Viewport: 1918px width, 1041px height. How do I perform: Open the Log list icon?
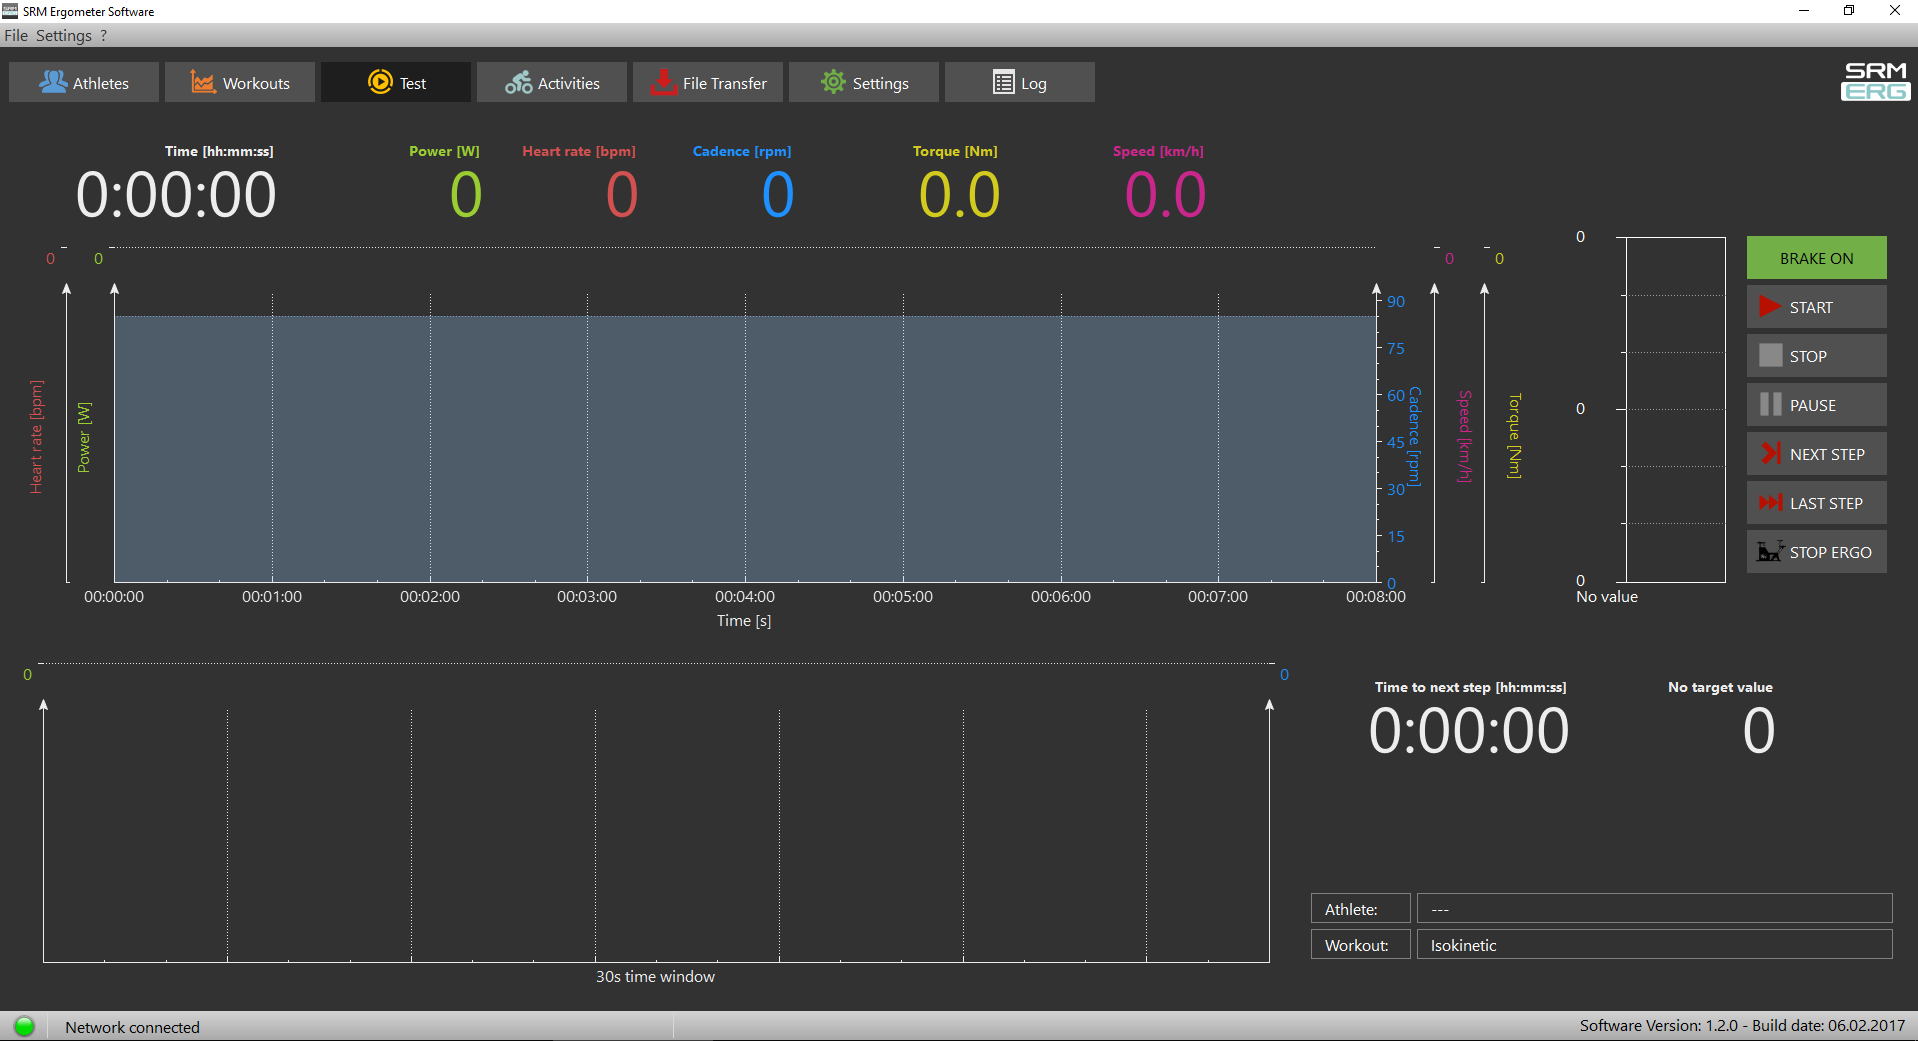[1003, 82]
